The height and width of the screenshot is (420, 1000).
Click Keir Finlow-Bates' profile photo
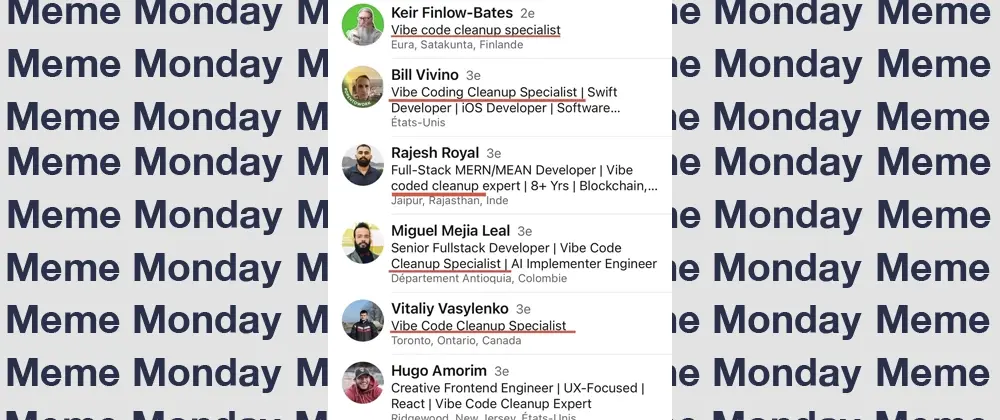point(362,25)
